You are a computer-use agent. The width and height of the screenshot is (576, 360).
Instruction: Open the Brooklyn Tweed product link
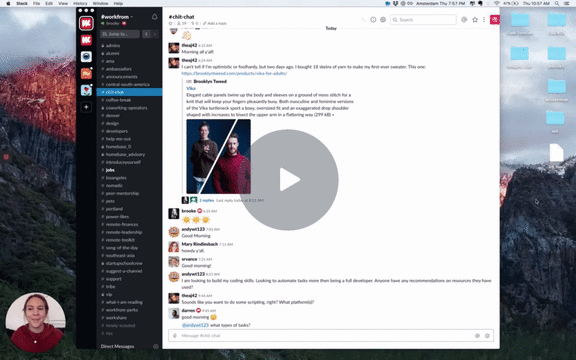(234, 73)
